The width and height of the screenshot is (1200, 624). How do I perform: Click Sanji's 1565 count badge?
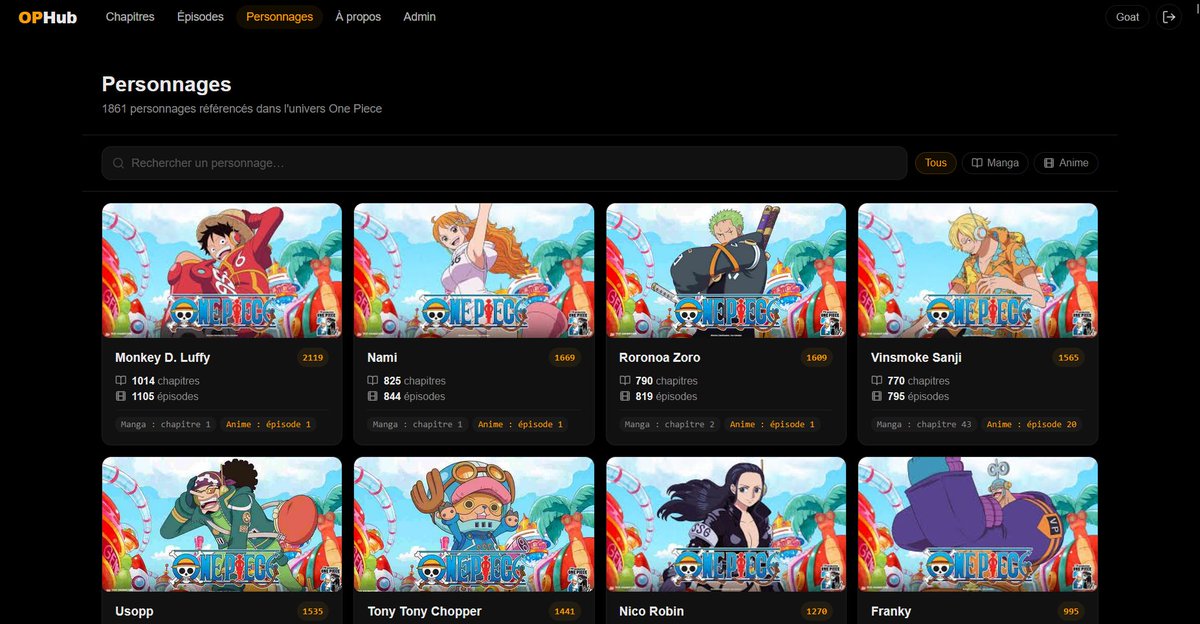1068,358
